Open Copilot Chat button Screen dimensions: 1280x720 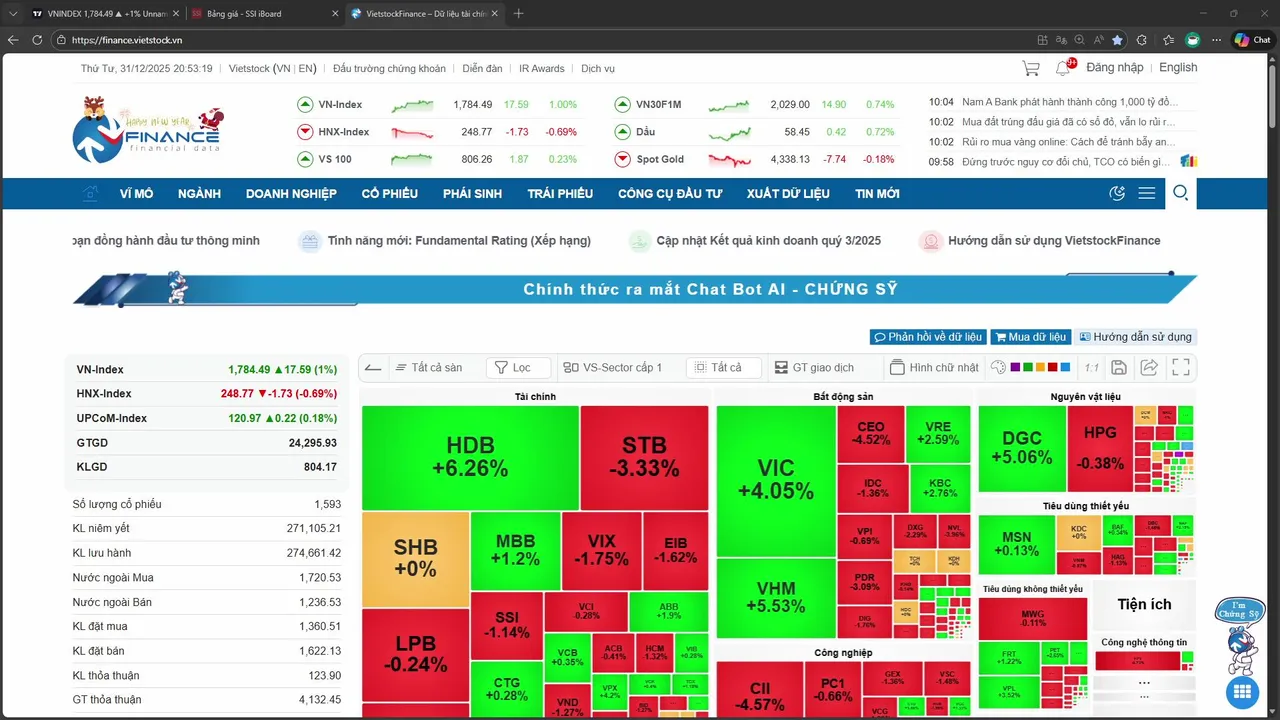coord(1252,40)
